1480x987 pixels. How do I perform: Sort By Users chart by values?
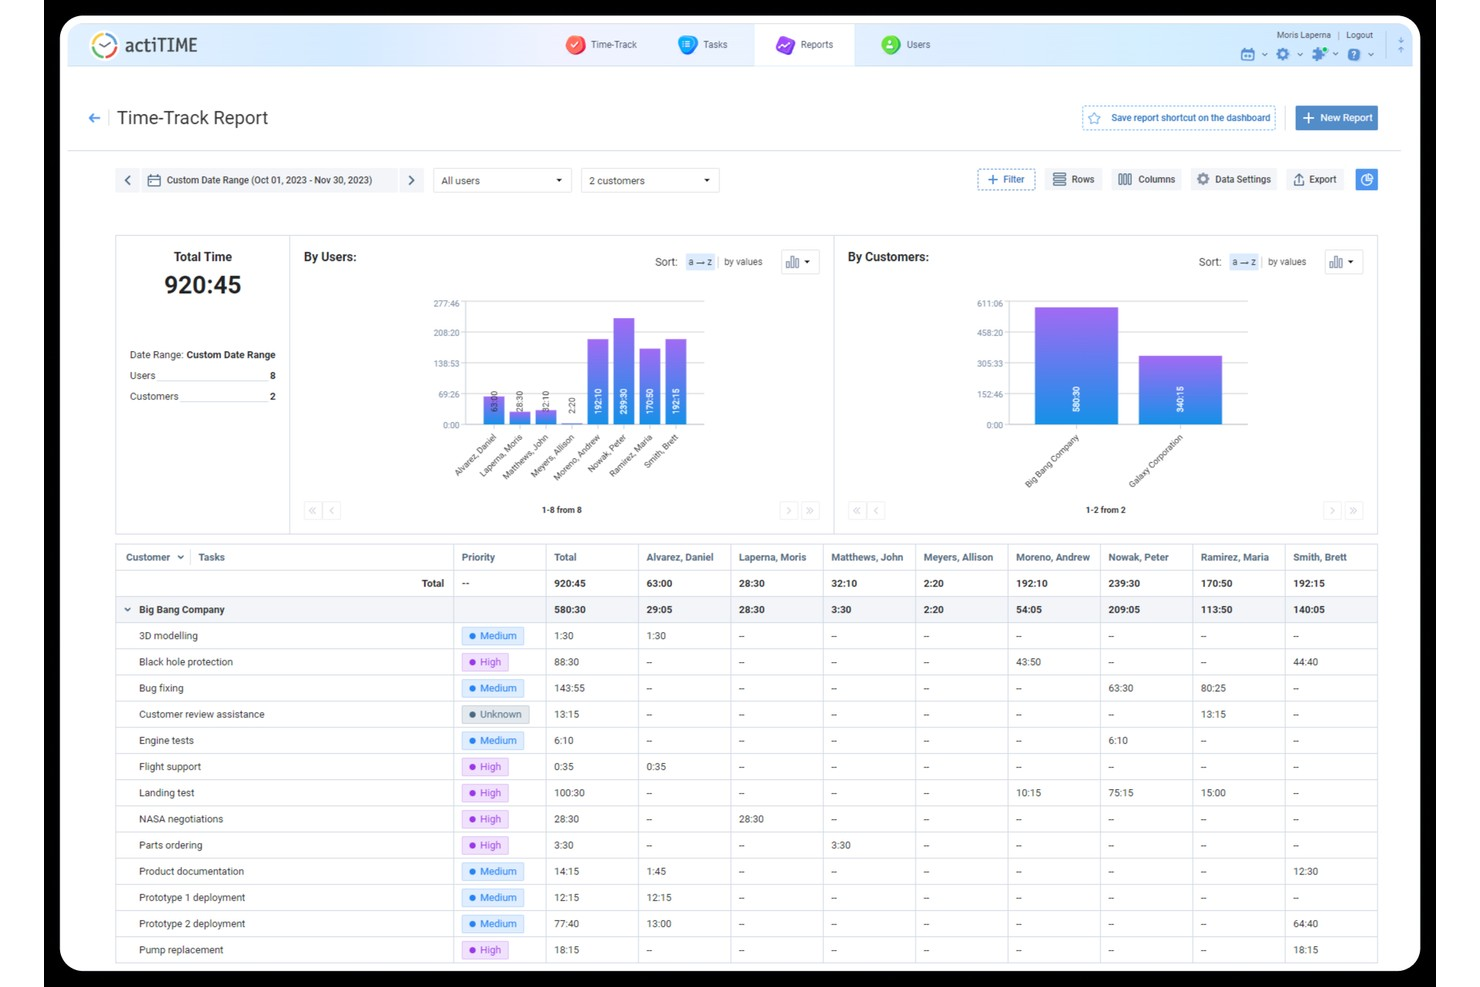743,262
